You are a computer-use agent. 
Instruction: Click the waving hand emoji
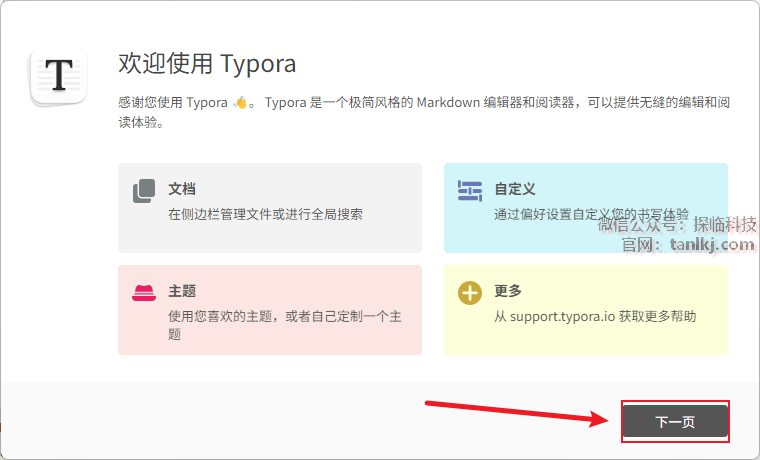pos(241,102)
